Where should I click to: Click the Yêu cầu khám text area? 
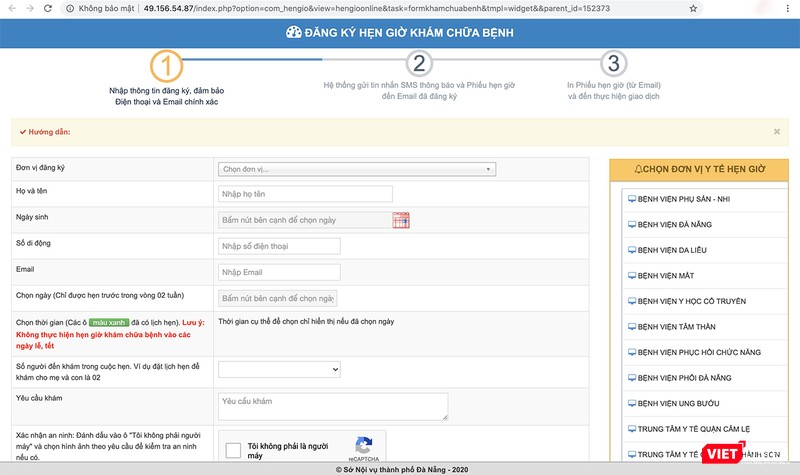tap(332, 405)
